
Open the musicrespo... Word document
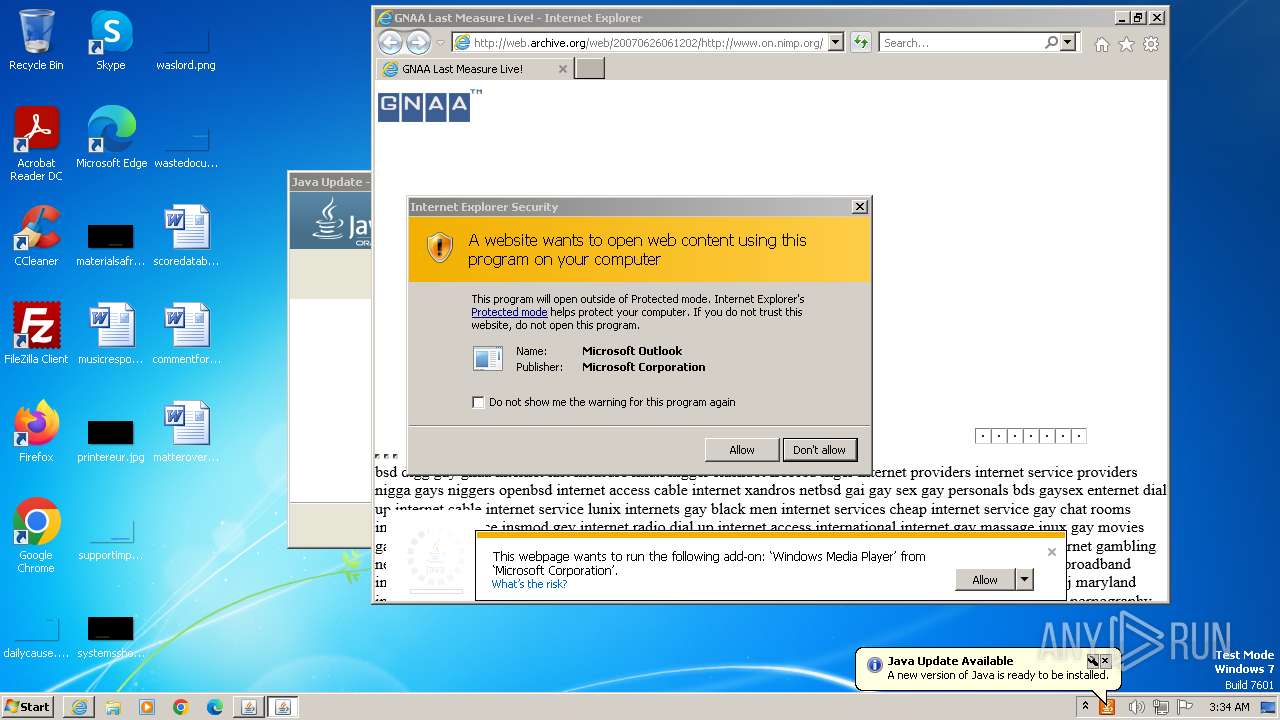(111, 334)
